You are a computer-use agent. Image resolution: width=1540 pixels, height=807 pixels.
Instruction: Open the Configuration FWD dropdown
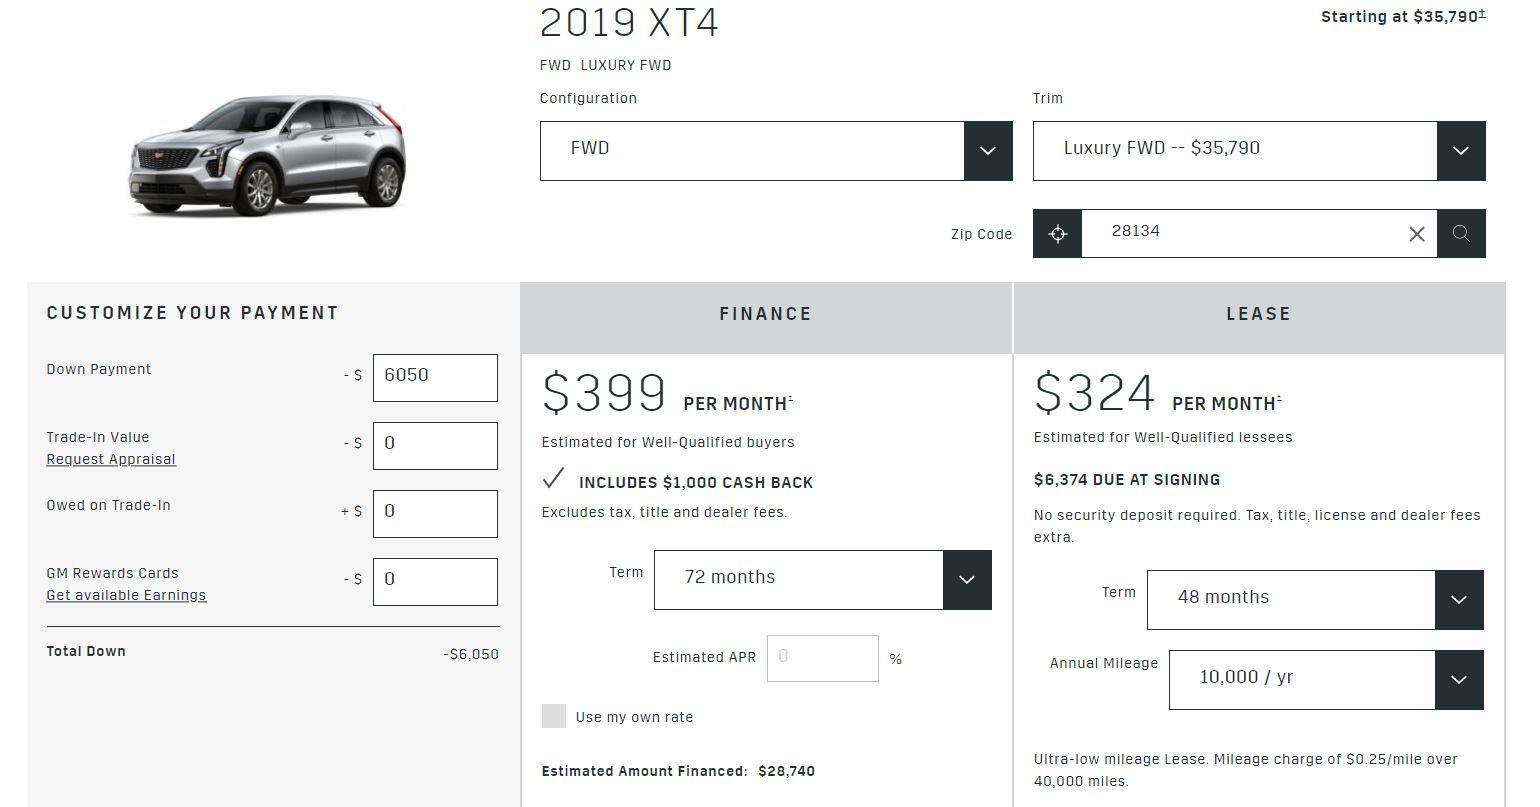coord(988,150)
